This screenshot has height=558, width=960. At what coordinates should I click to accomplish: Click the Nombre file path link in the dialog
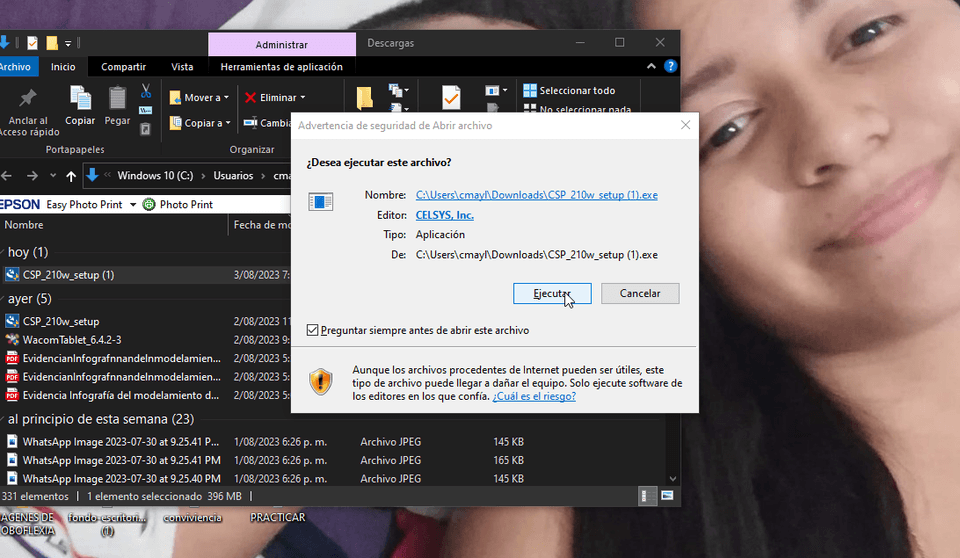(x=536, y=195)
